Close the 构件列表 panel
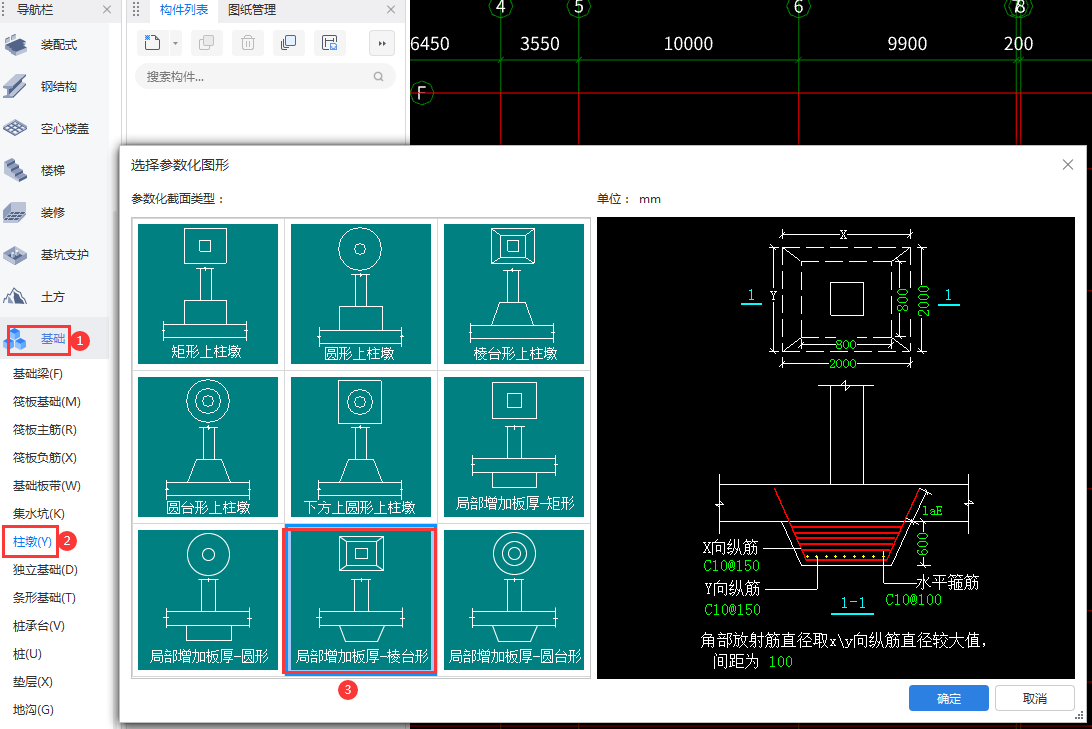The height and width of the screenshot is (729, 1092). point(391,10)
